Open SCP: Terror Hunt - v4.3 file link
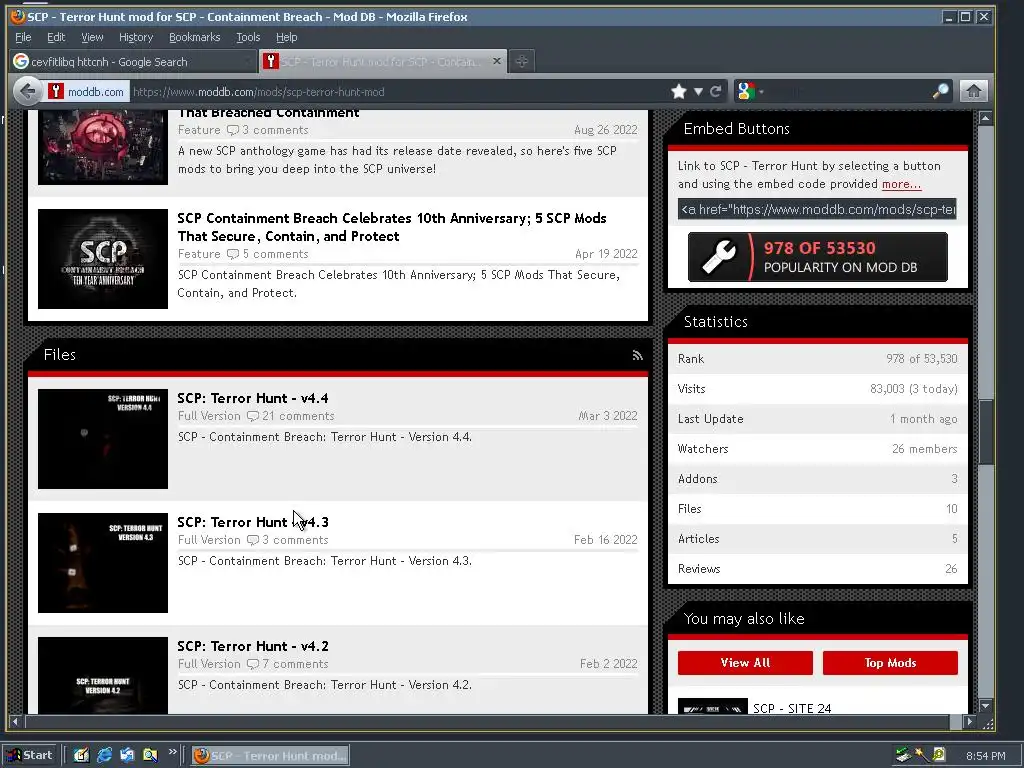The height and width of the screenshot is (768, 1024). (253, 522)
